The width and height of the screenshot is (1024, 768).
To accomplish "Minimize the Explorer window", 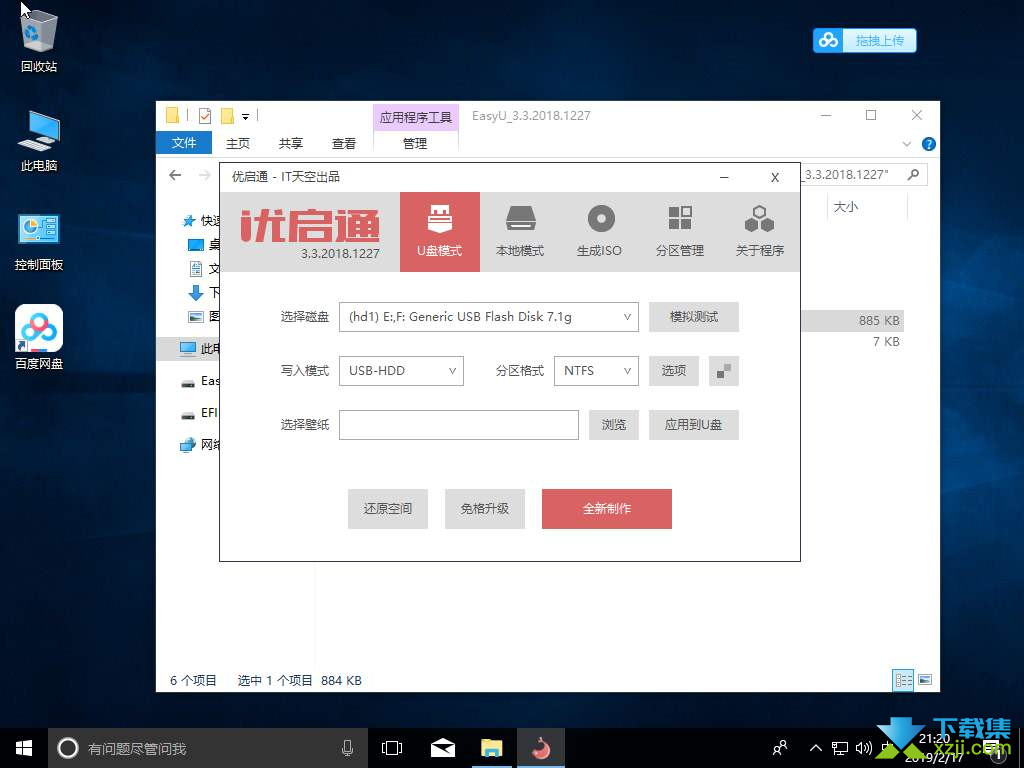I will pyautogui.click(x=826, y=116).
